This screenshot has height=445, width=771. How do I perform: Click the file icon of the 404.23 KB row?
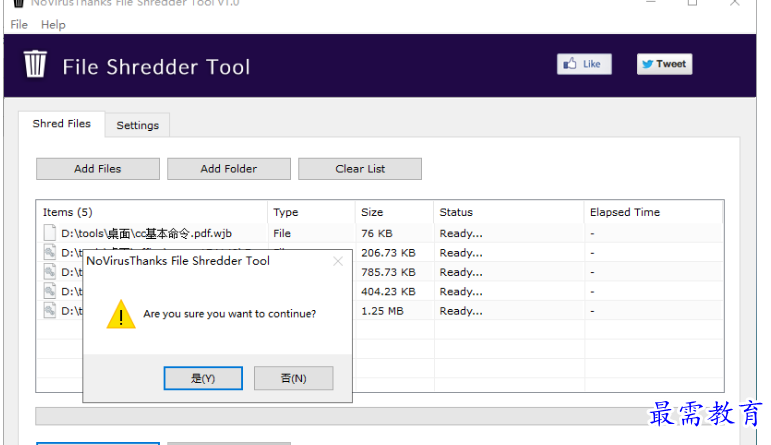[50, 291]
